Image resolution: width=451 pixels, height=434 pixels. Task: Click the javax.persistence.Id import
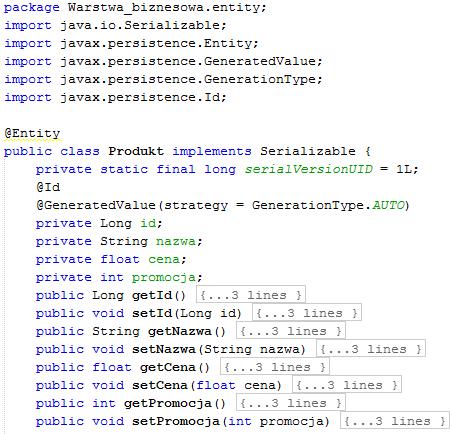tap(140, 97)
